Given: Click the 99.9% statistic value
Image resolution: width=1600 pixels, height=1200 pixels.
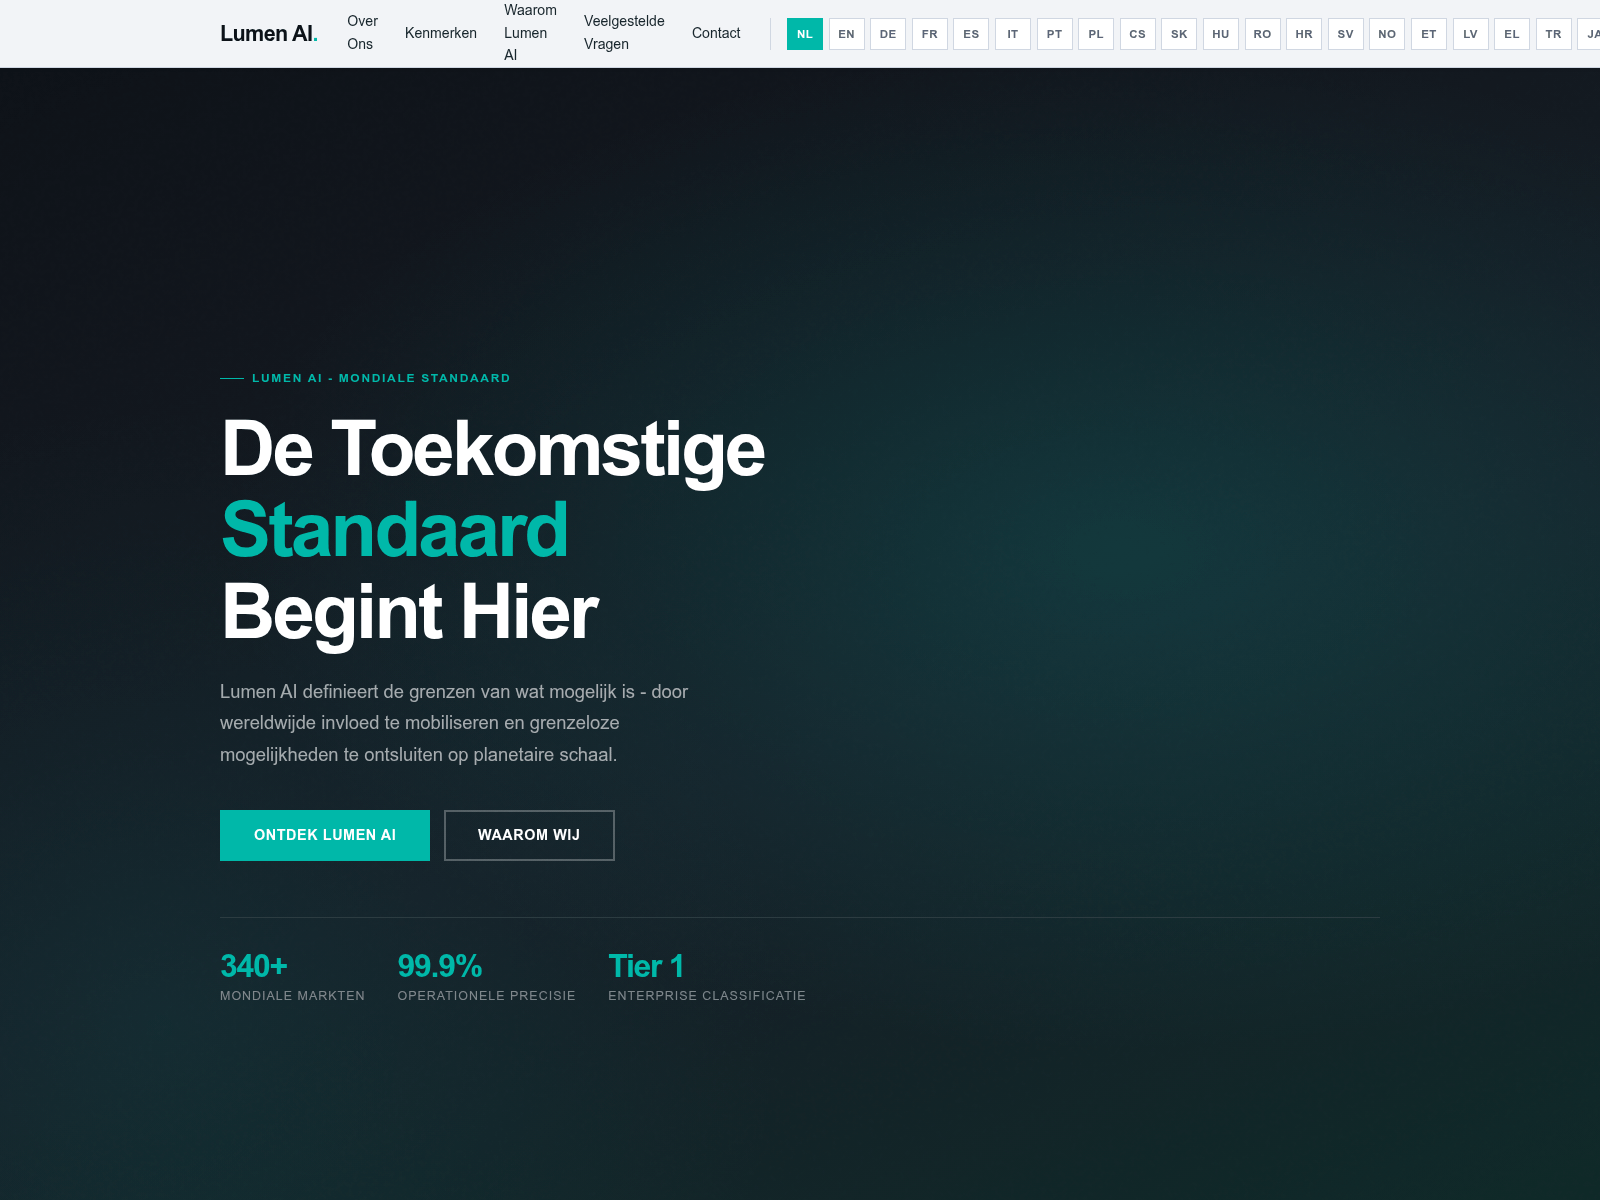Looking at the screenshot, I should tap(440, 966).
